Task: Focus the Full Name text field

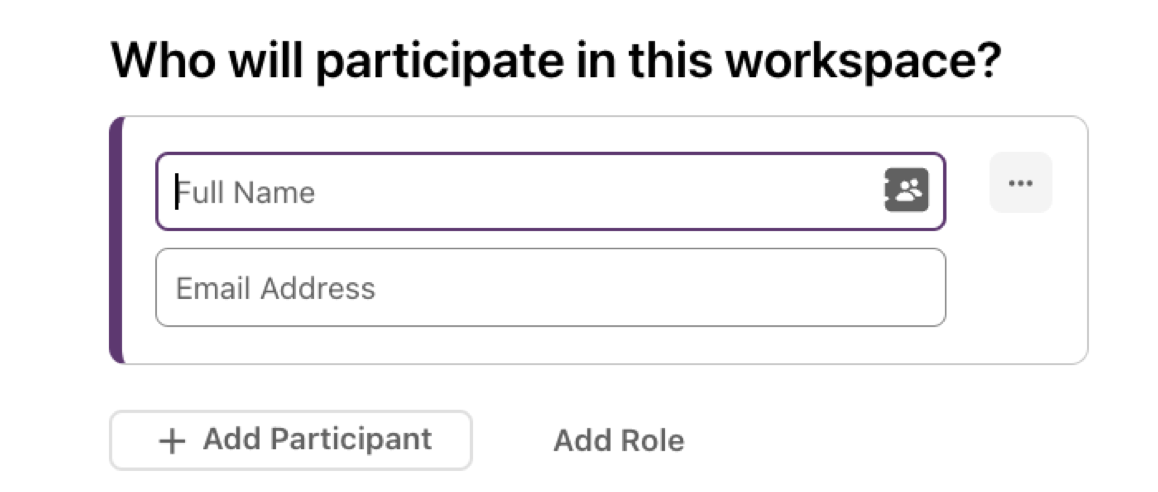Action: (x=550, y=191)
